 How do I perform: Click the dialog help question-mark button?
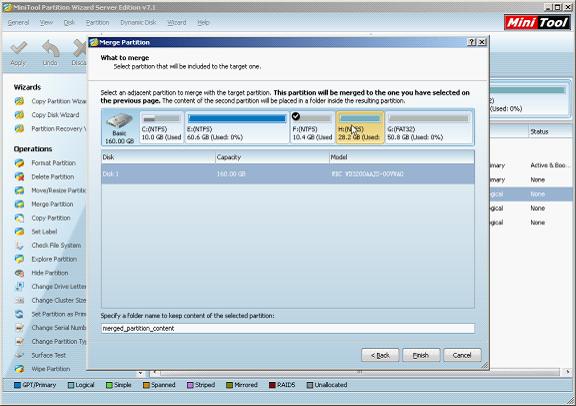click(472, 42)
